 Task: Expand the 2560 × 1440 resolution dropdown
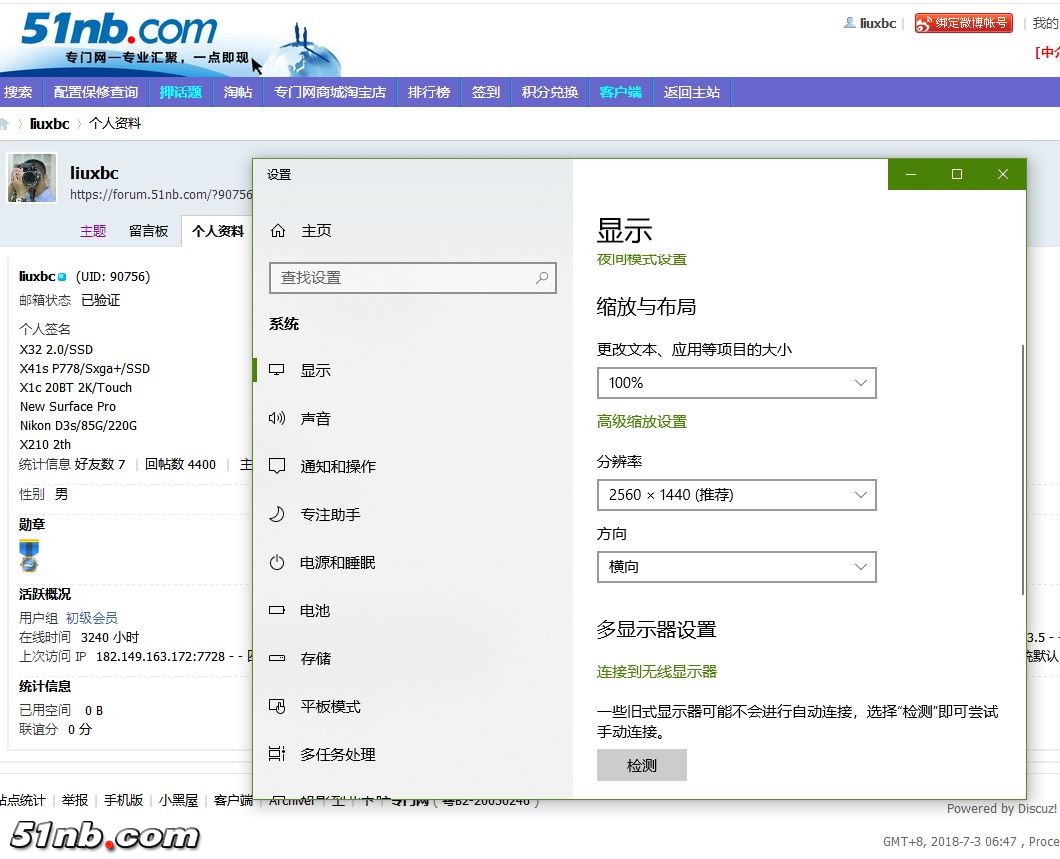736,495
